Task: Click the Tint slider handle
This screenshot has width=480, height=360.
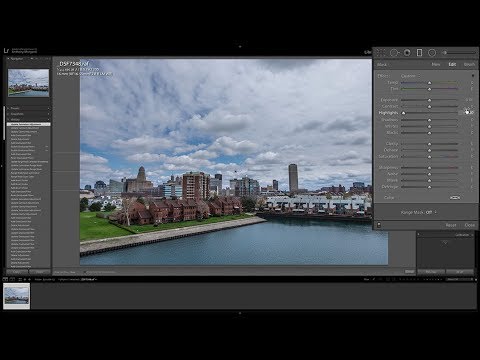Action: (429, 89)
